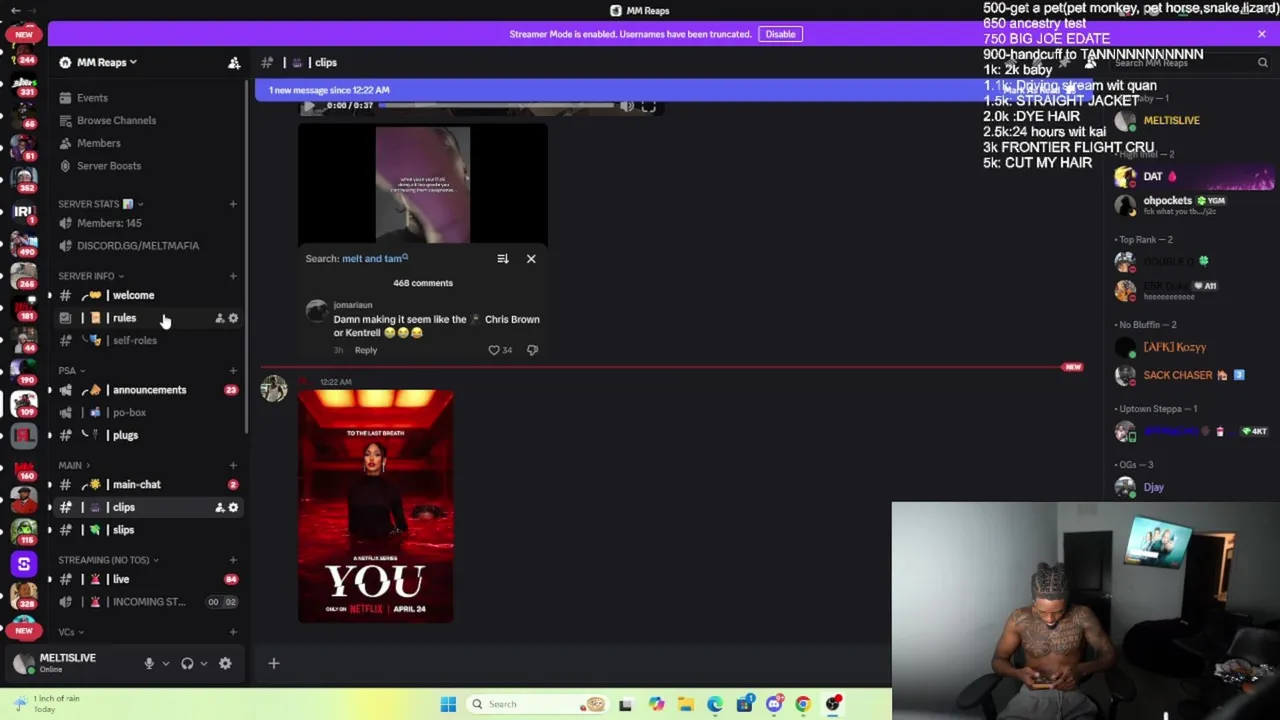Image resolution: width=1280 pixels, height=720 pixels.
Task: Open the [AFK] Kozyy member profile
Action: pos(1190,347)
